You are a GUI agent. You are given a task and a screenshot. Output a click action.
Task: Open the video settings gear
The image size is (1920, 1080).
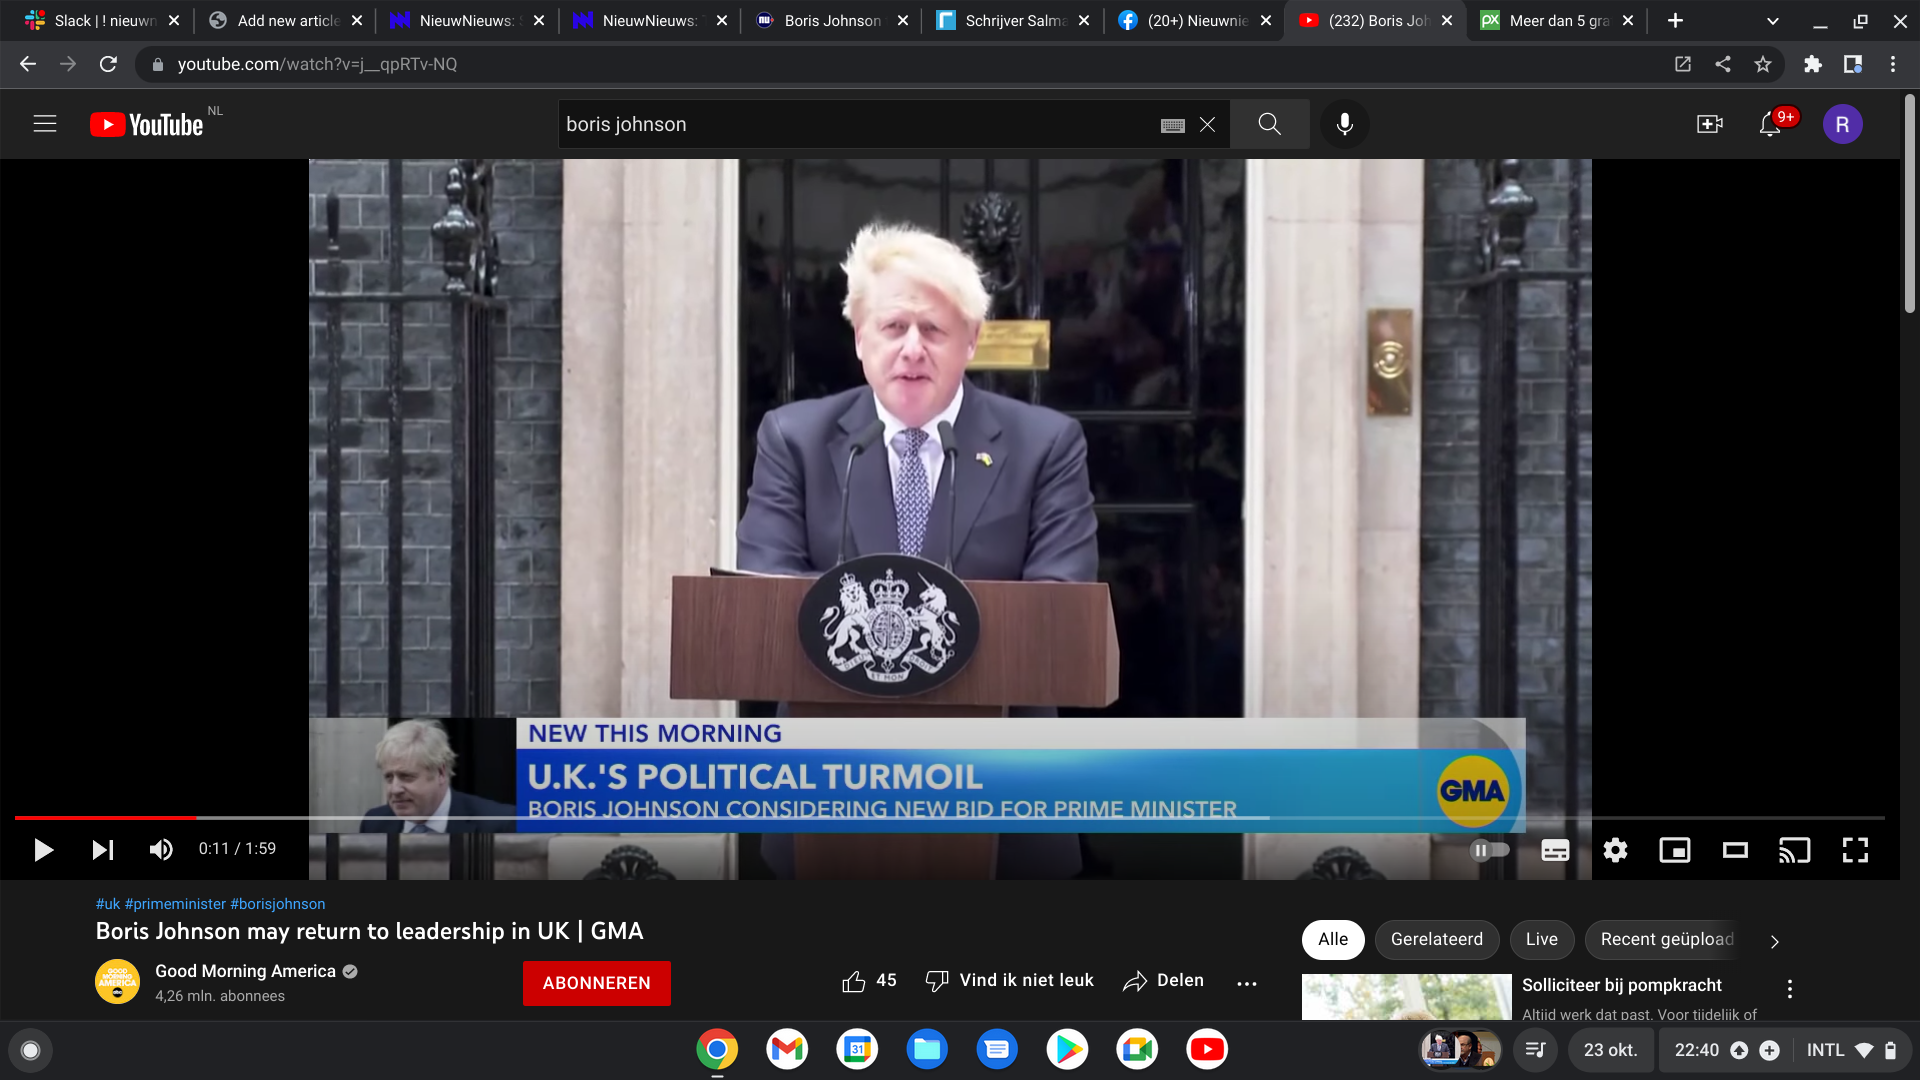pyautogui.click(x=1615, y=850)
